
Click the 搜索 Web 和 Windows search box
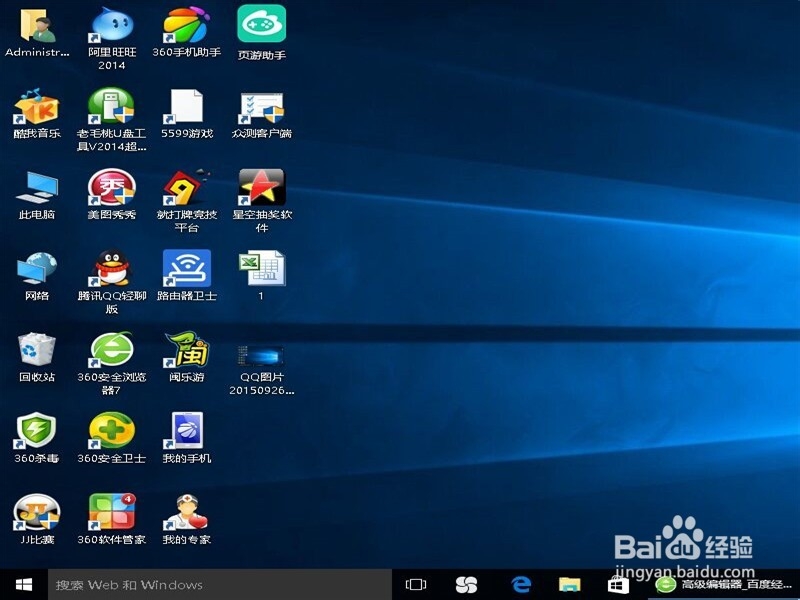[x=219, y=585]
